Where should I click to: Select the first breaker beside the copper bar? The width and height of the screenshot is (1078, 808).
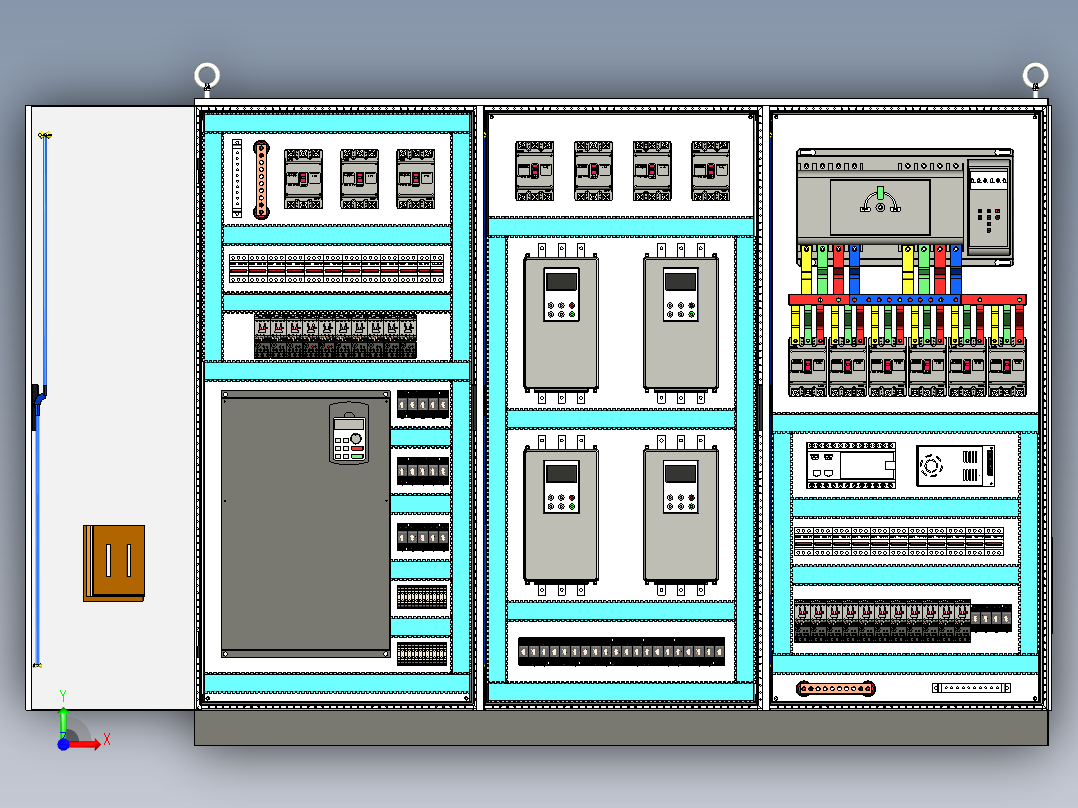[303, 179]
